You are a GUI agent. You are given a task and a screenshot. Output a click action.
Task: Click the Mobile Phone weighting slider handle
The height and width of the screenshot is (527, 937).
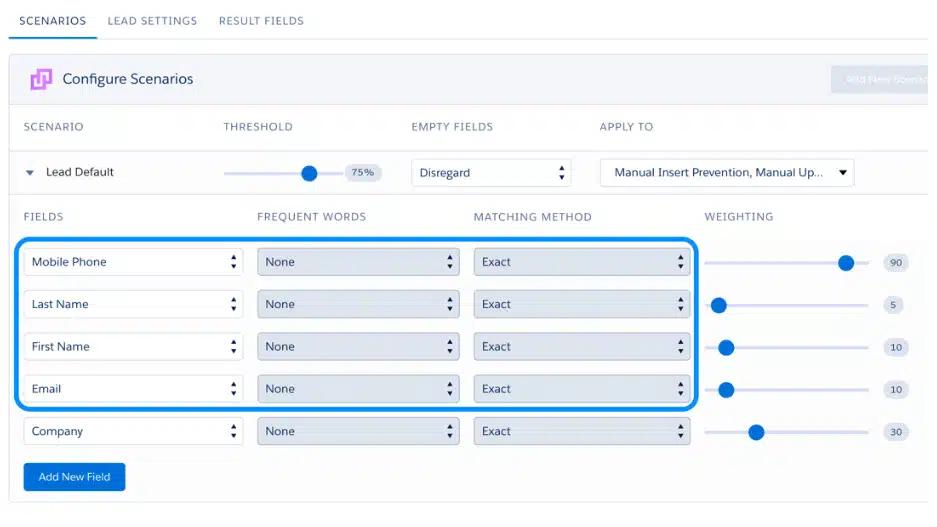click(x=846, y=262)
